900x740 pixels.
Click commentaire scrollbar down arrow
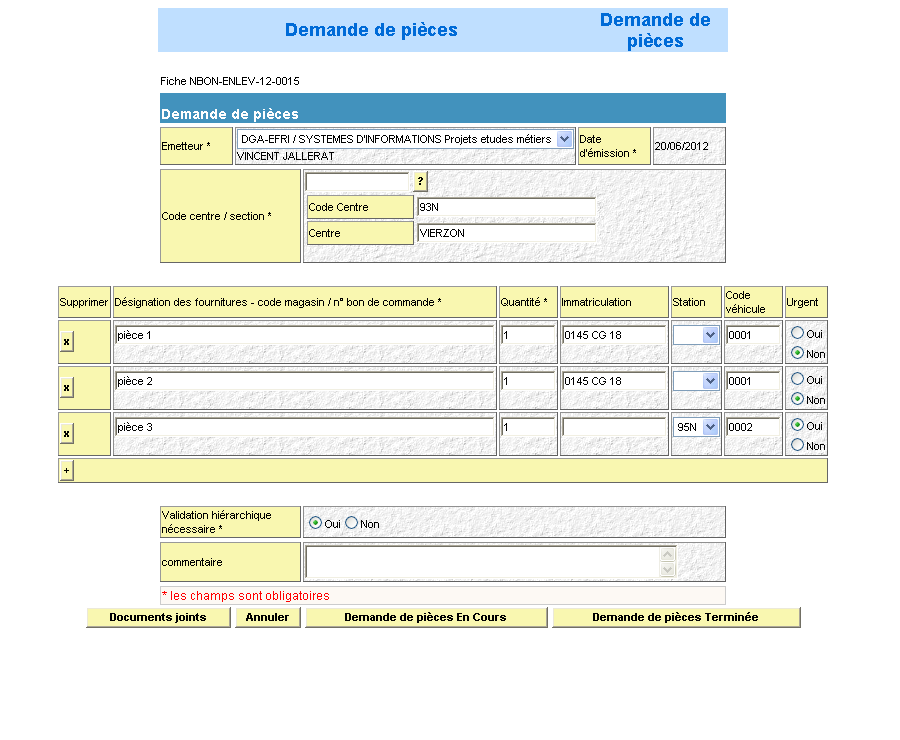click(x=668, y=569)
